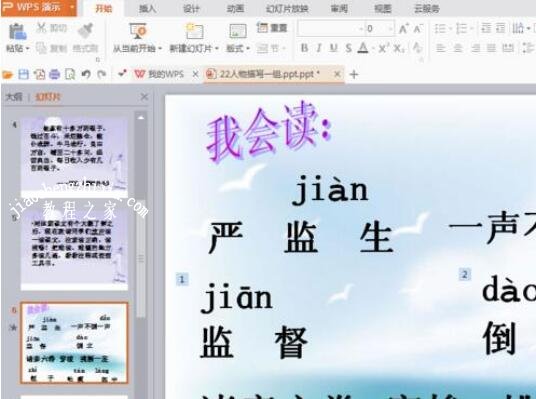Click the distributed alignment icon
This screenshot has width=536, height=399.
[508, 49]
